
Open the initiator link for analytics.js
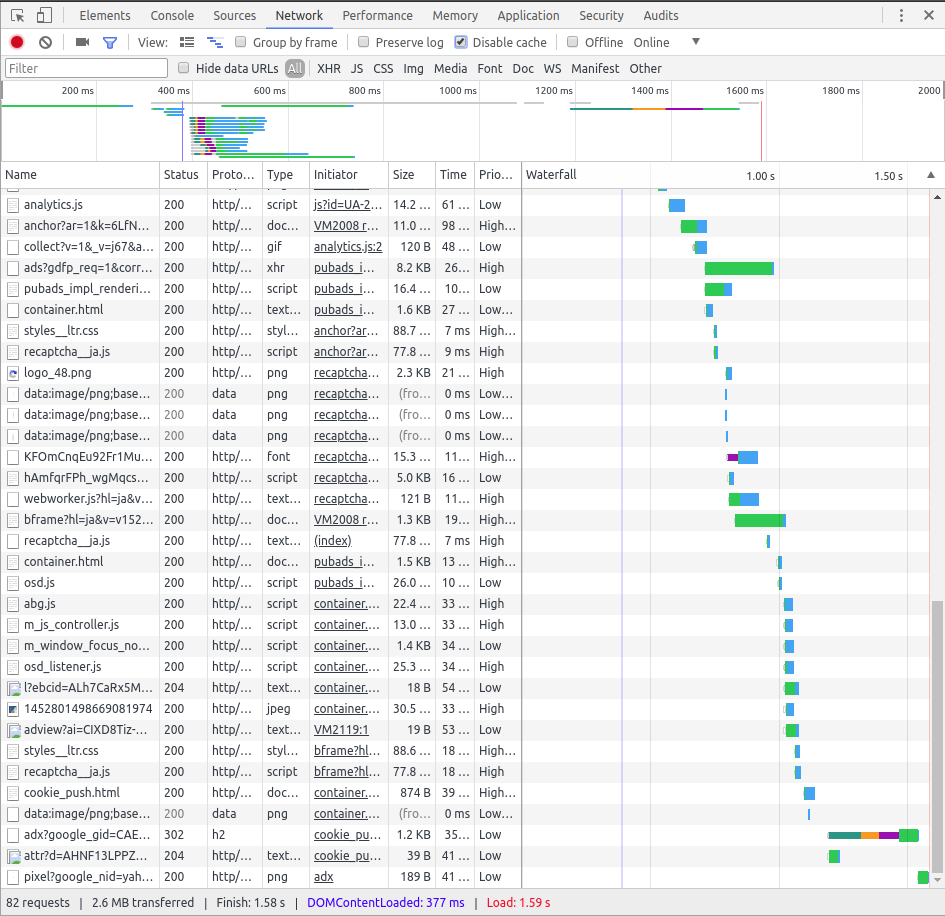(x=345, y=204)
